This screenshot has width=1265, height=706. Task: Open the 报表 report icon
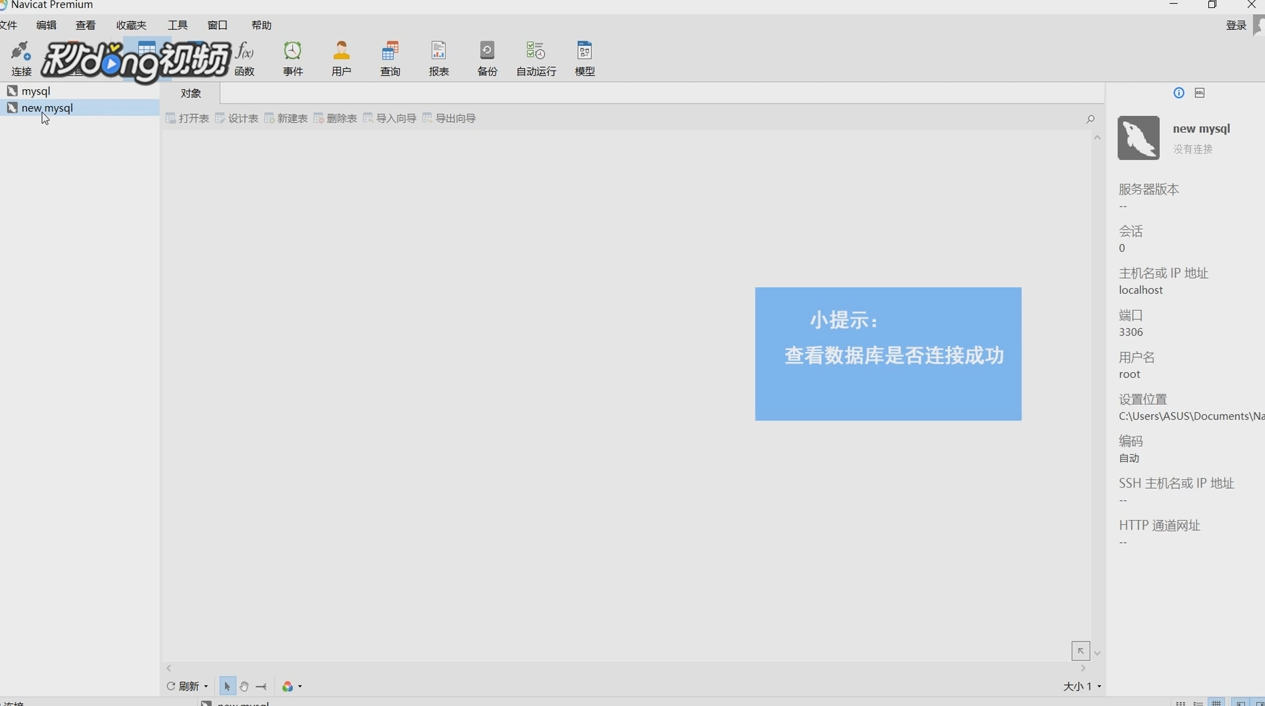tap(439, 58)
